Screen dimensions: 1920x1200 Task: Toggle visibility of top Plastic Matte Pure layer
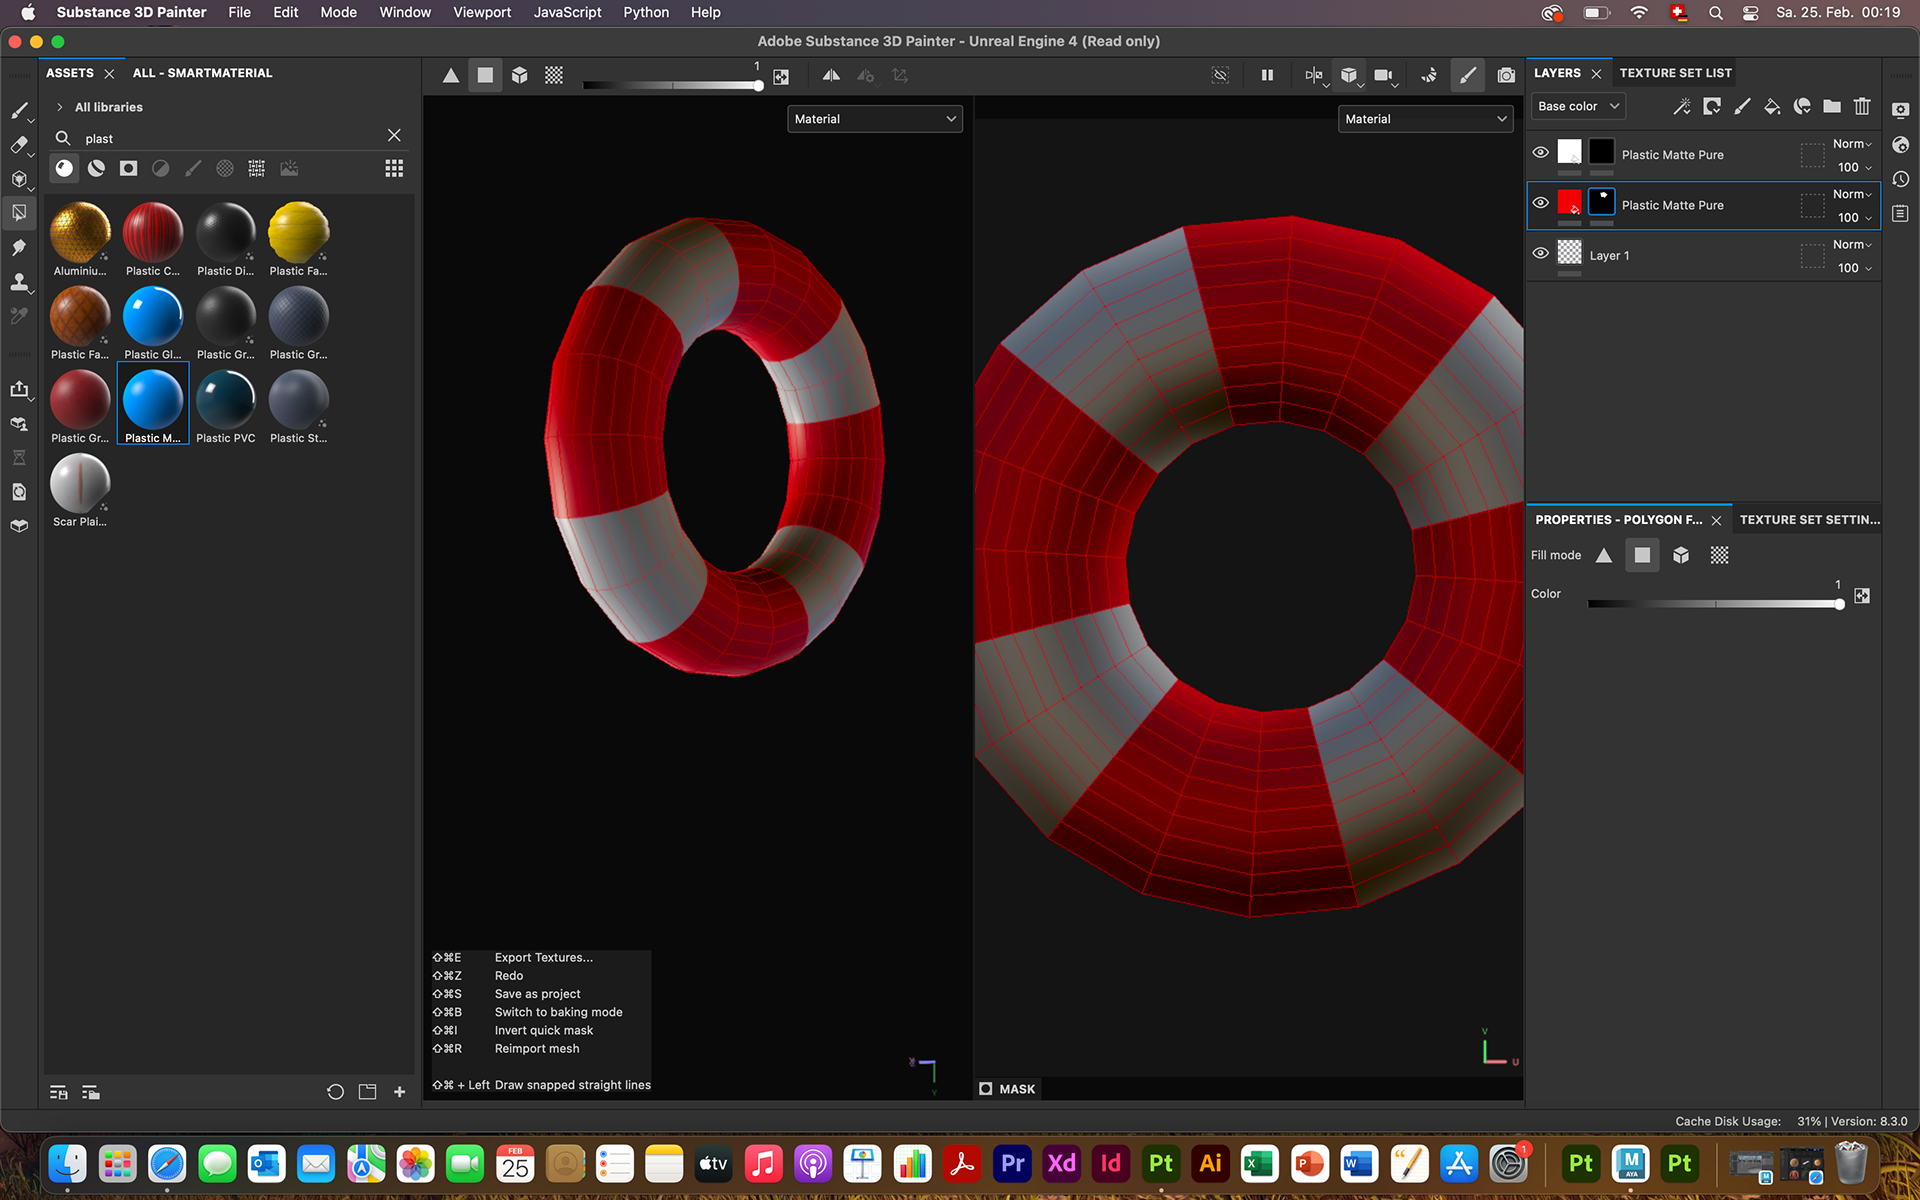1540,152
